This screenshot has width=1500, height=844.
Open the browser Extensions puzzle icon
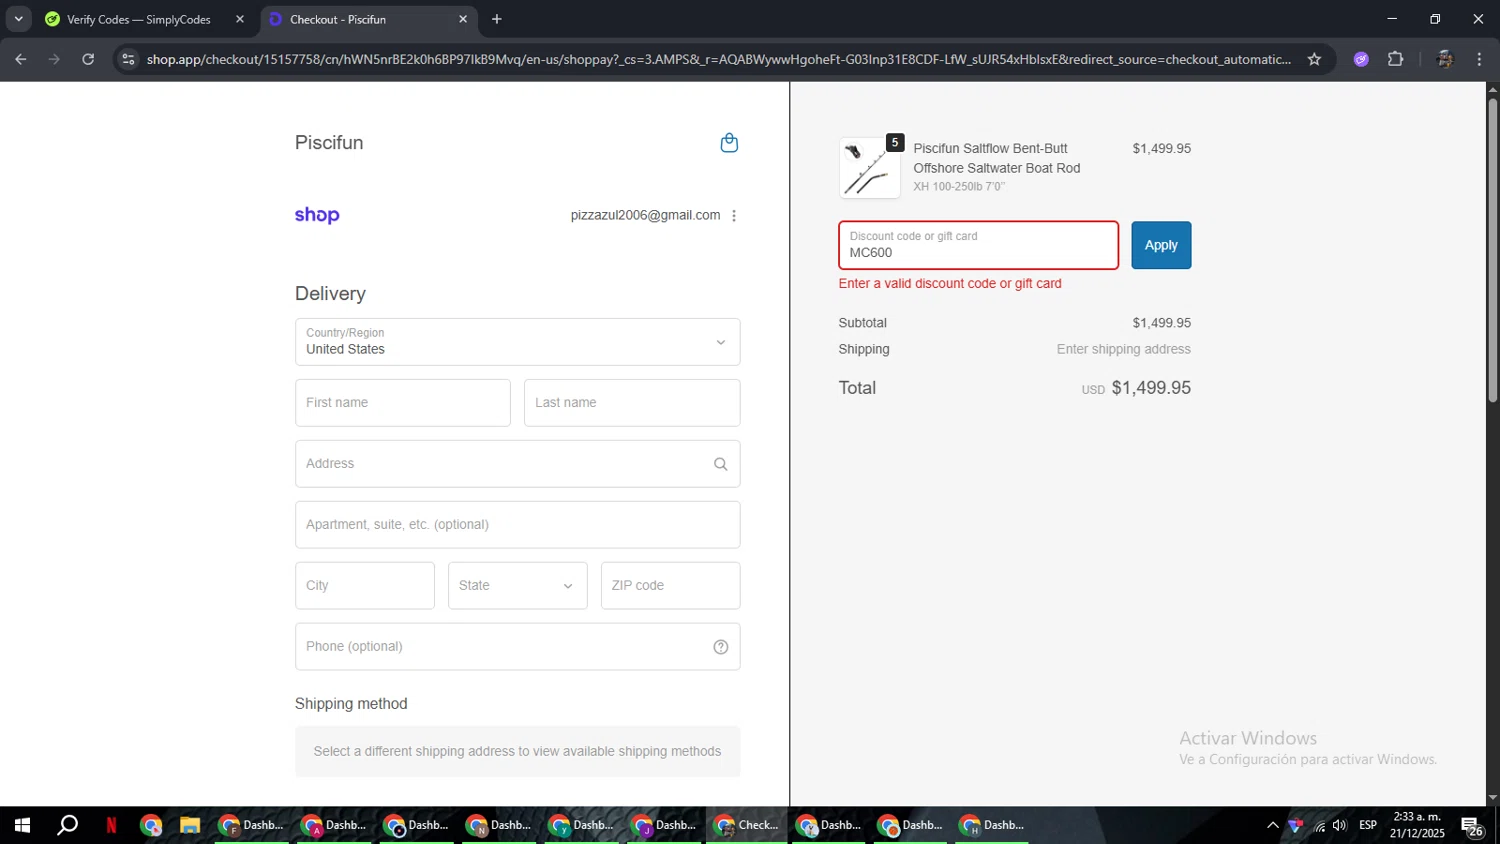1395,59
